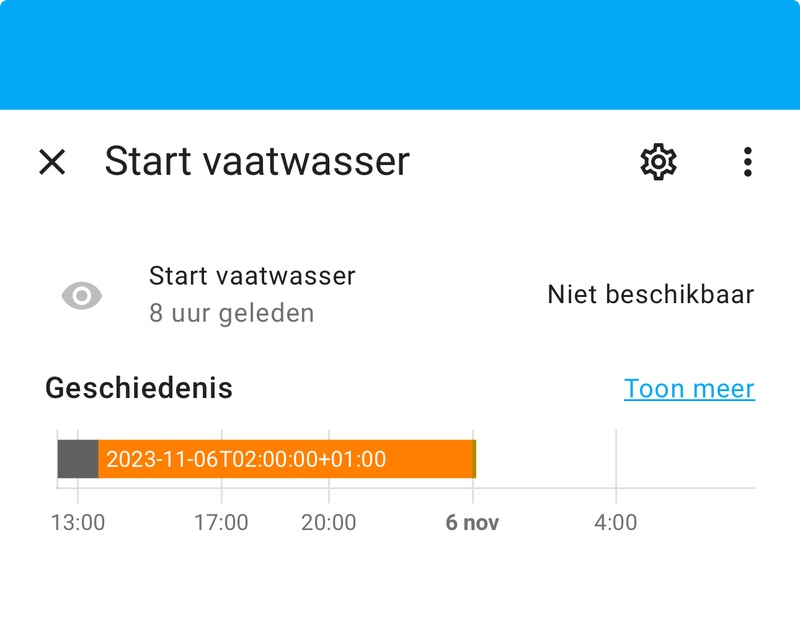Click the gray segment of history bar
Viewport: 800px width, 641px height.
point(78,459)
